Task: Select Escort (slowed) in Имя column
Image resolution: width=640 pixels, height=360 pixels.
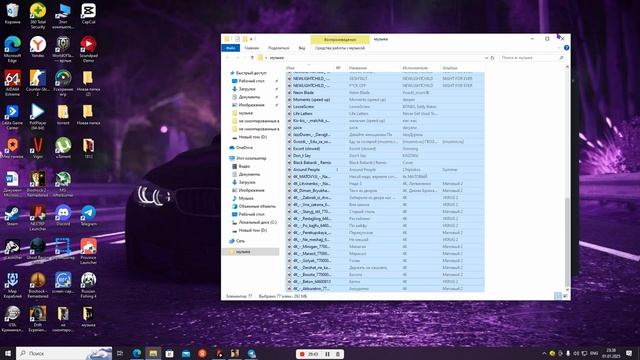Action: (306, 149)
